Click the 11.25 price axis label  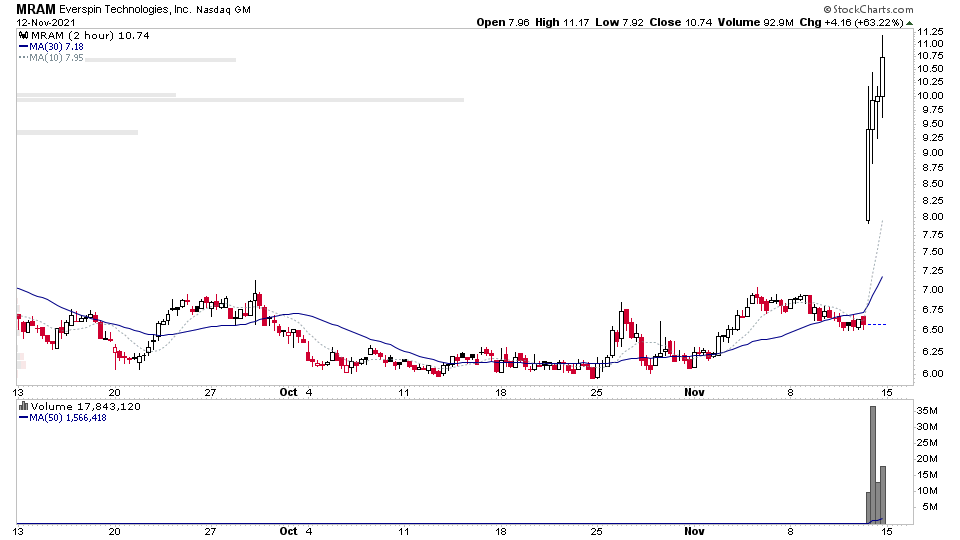[930, 32]
